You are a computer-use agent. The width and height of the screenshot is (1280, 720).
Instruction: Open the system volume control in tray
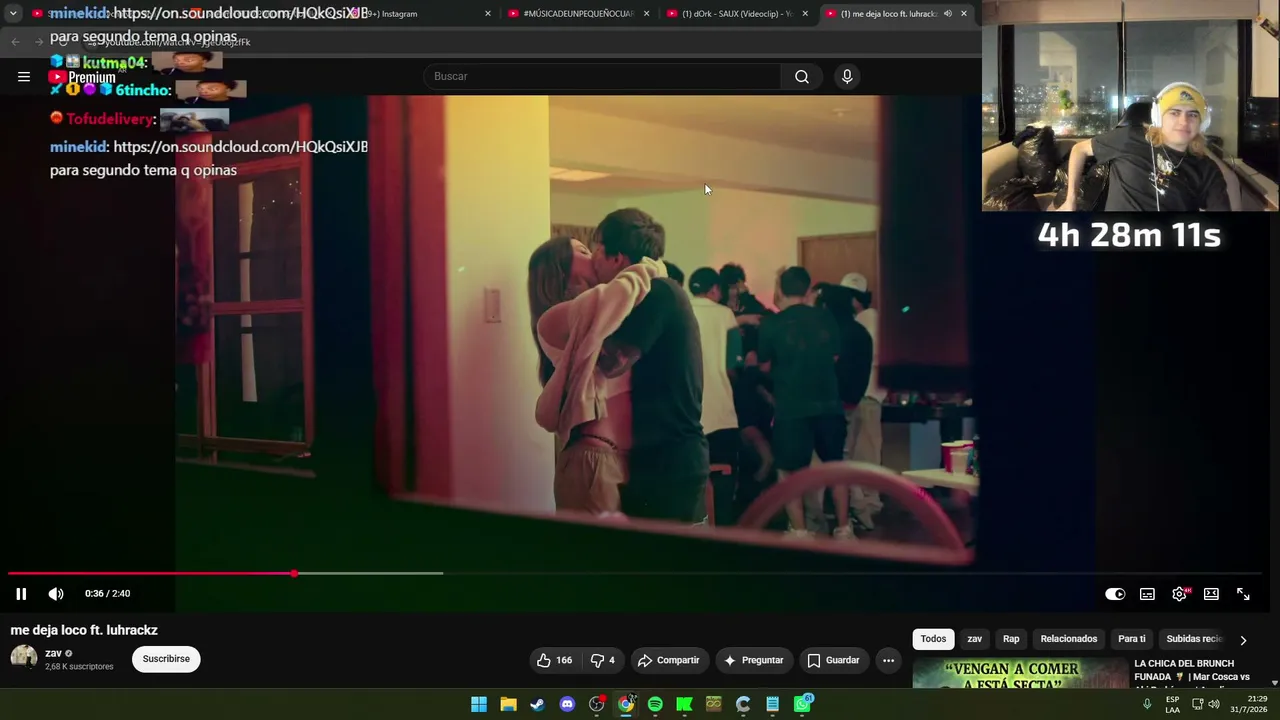1214,705
